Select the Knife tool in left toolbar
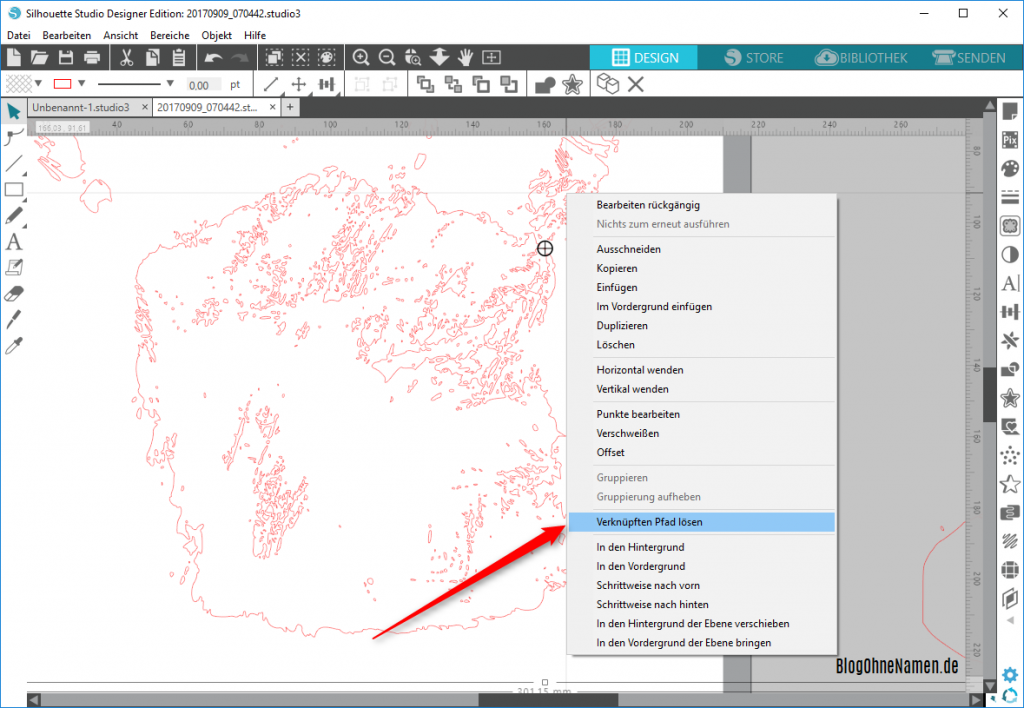1024x708 pixels. pos(14,319)
